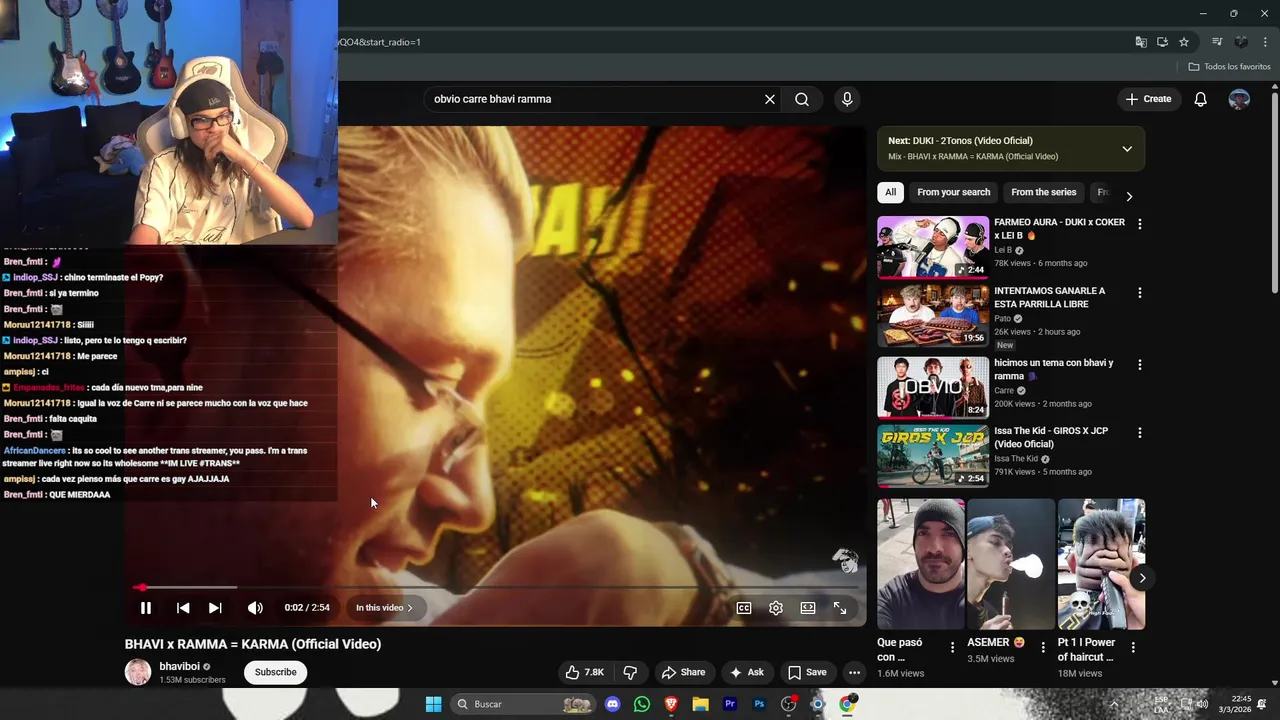Advance the Shorts shelf with next arrow
The image size is (1280, 720).
[x=1142, y=578]
